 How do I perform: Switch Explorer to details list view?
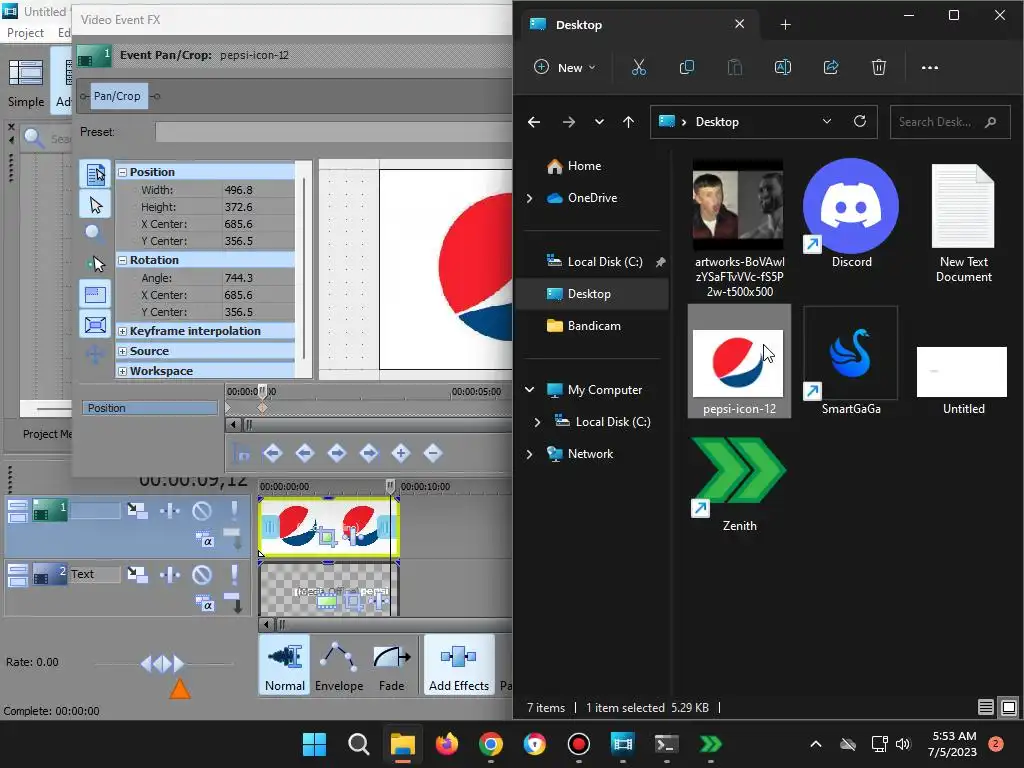tap(985, 707)
